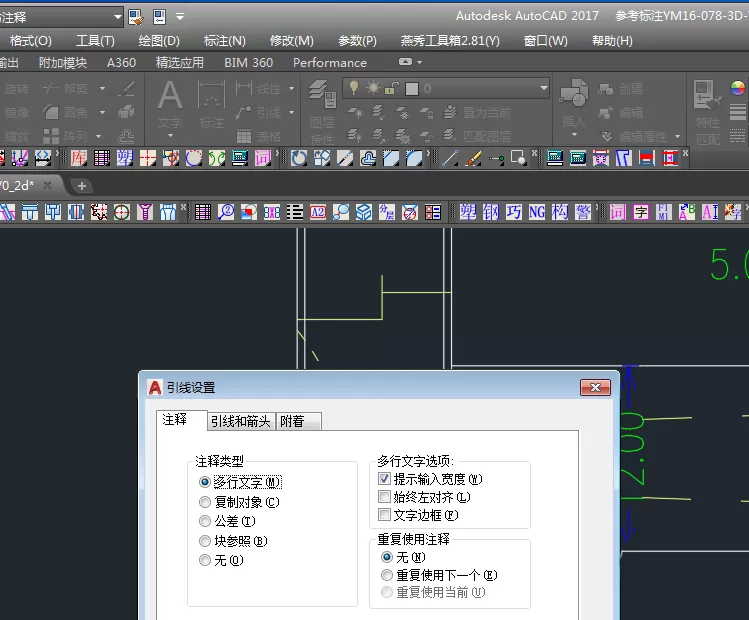
Task: Switch to the Performance ribbon tab
Action: 330,63
